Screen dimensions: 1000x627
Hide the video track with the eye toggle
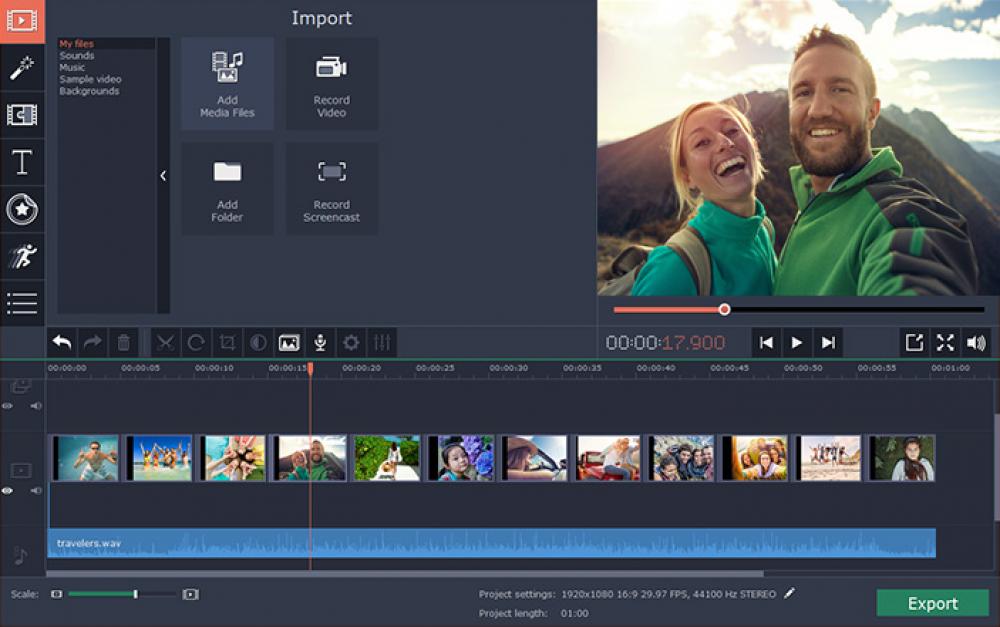pyautogui.click(x=9, y=490)
